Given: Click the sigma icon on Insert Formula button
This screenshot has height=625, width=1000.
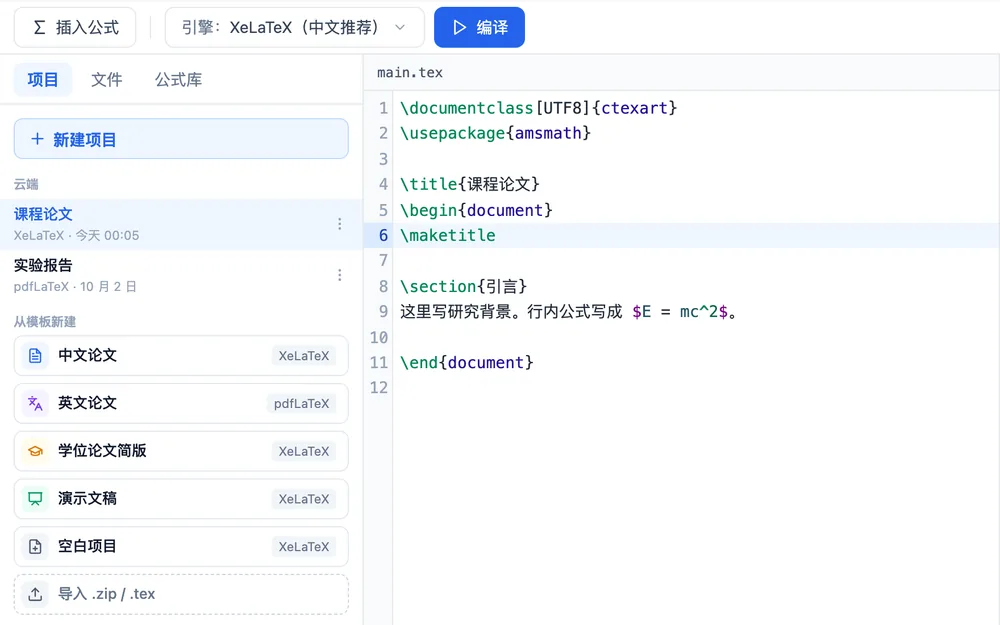Looking at the screenshot, I should [x=40, y=27].
